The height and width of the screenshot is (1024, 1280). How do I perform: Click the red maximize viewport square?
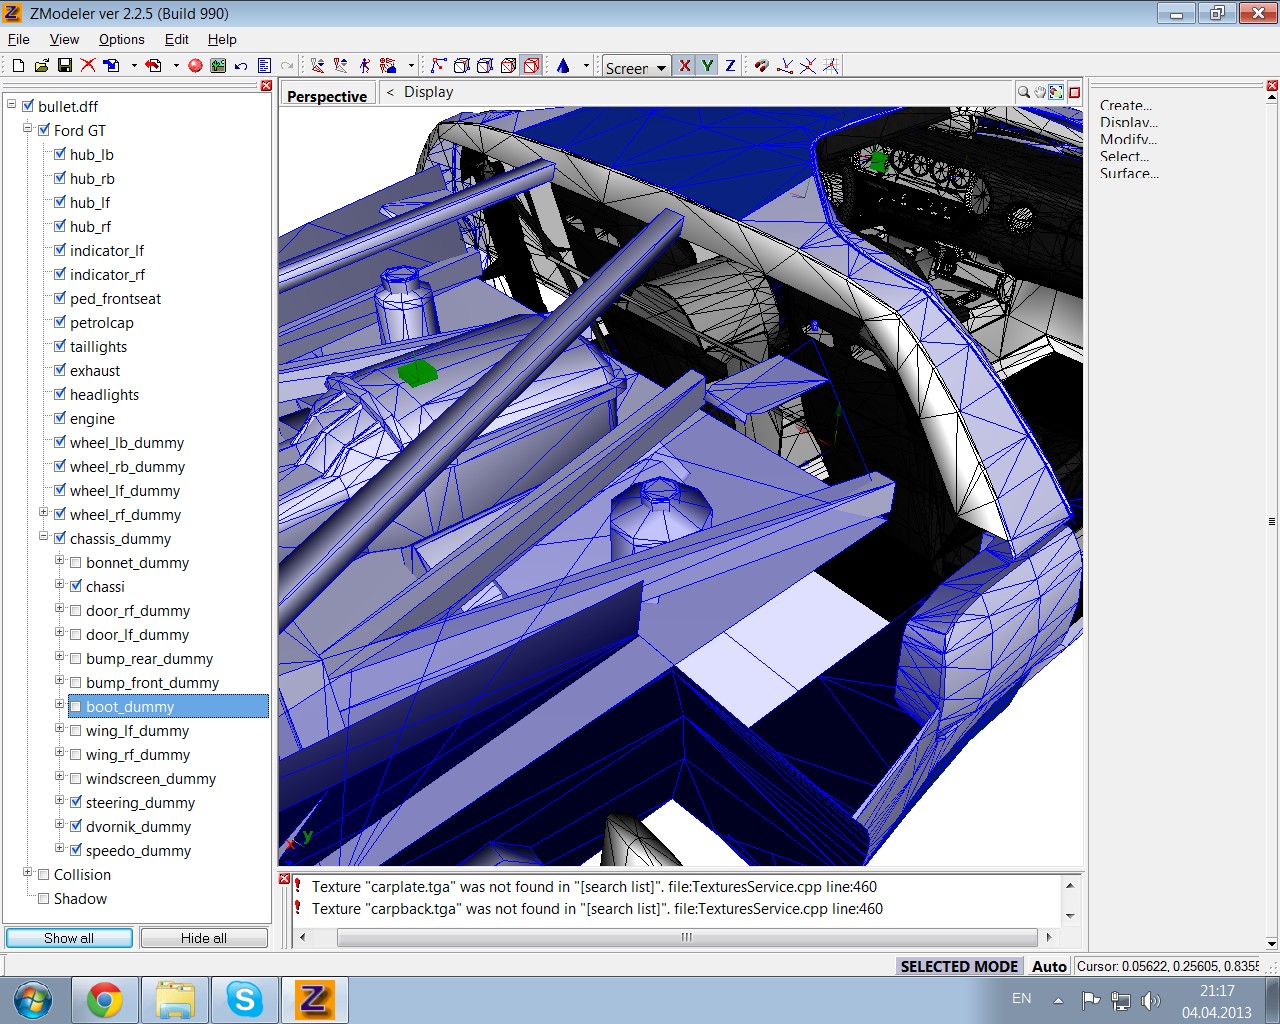tap(1075, 92)
